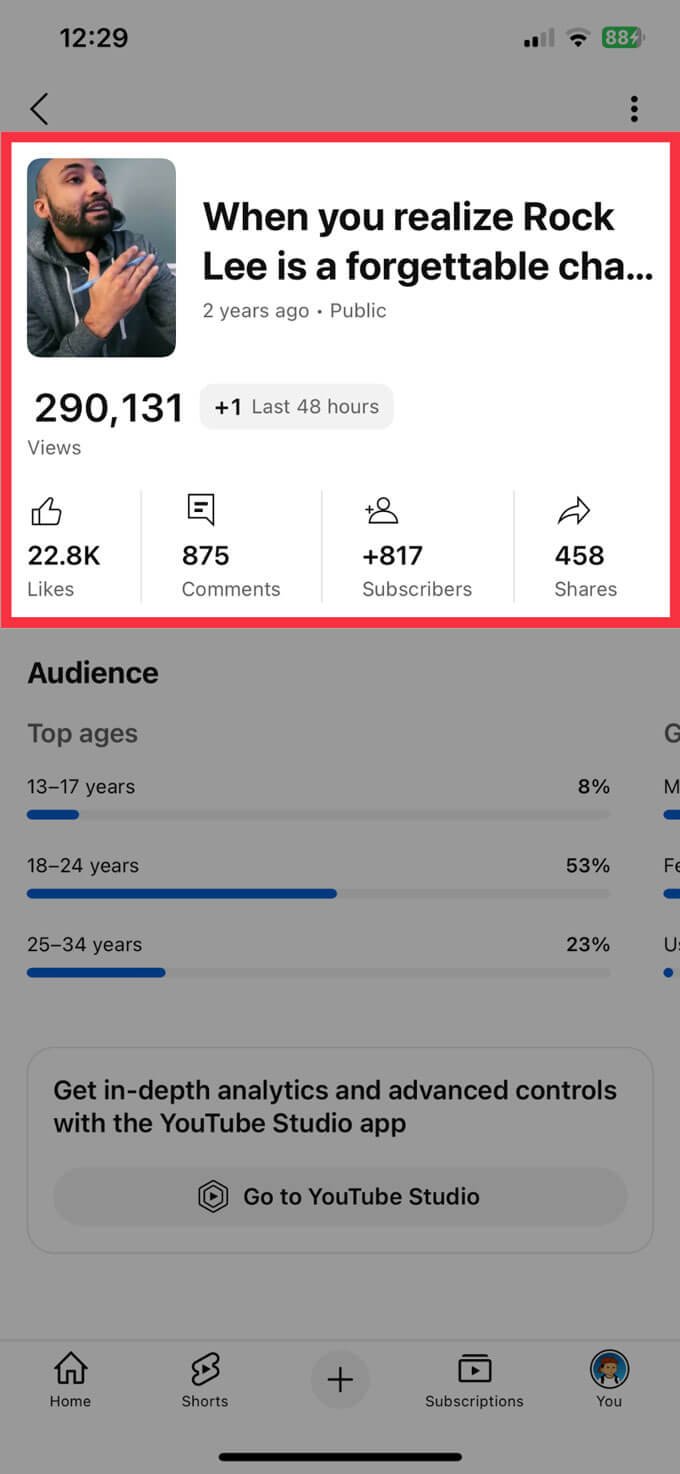Tap the Comments speech bubble icon

pos(201,510)
